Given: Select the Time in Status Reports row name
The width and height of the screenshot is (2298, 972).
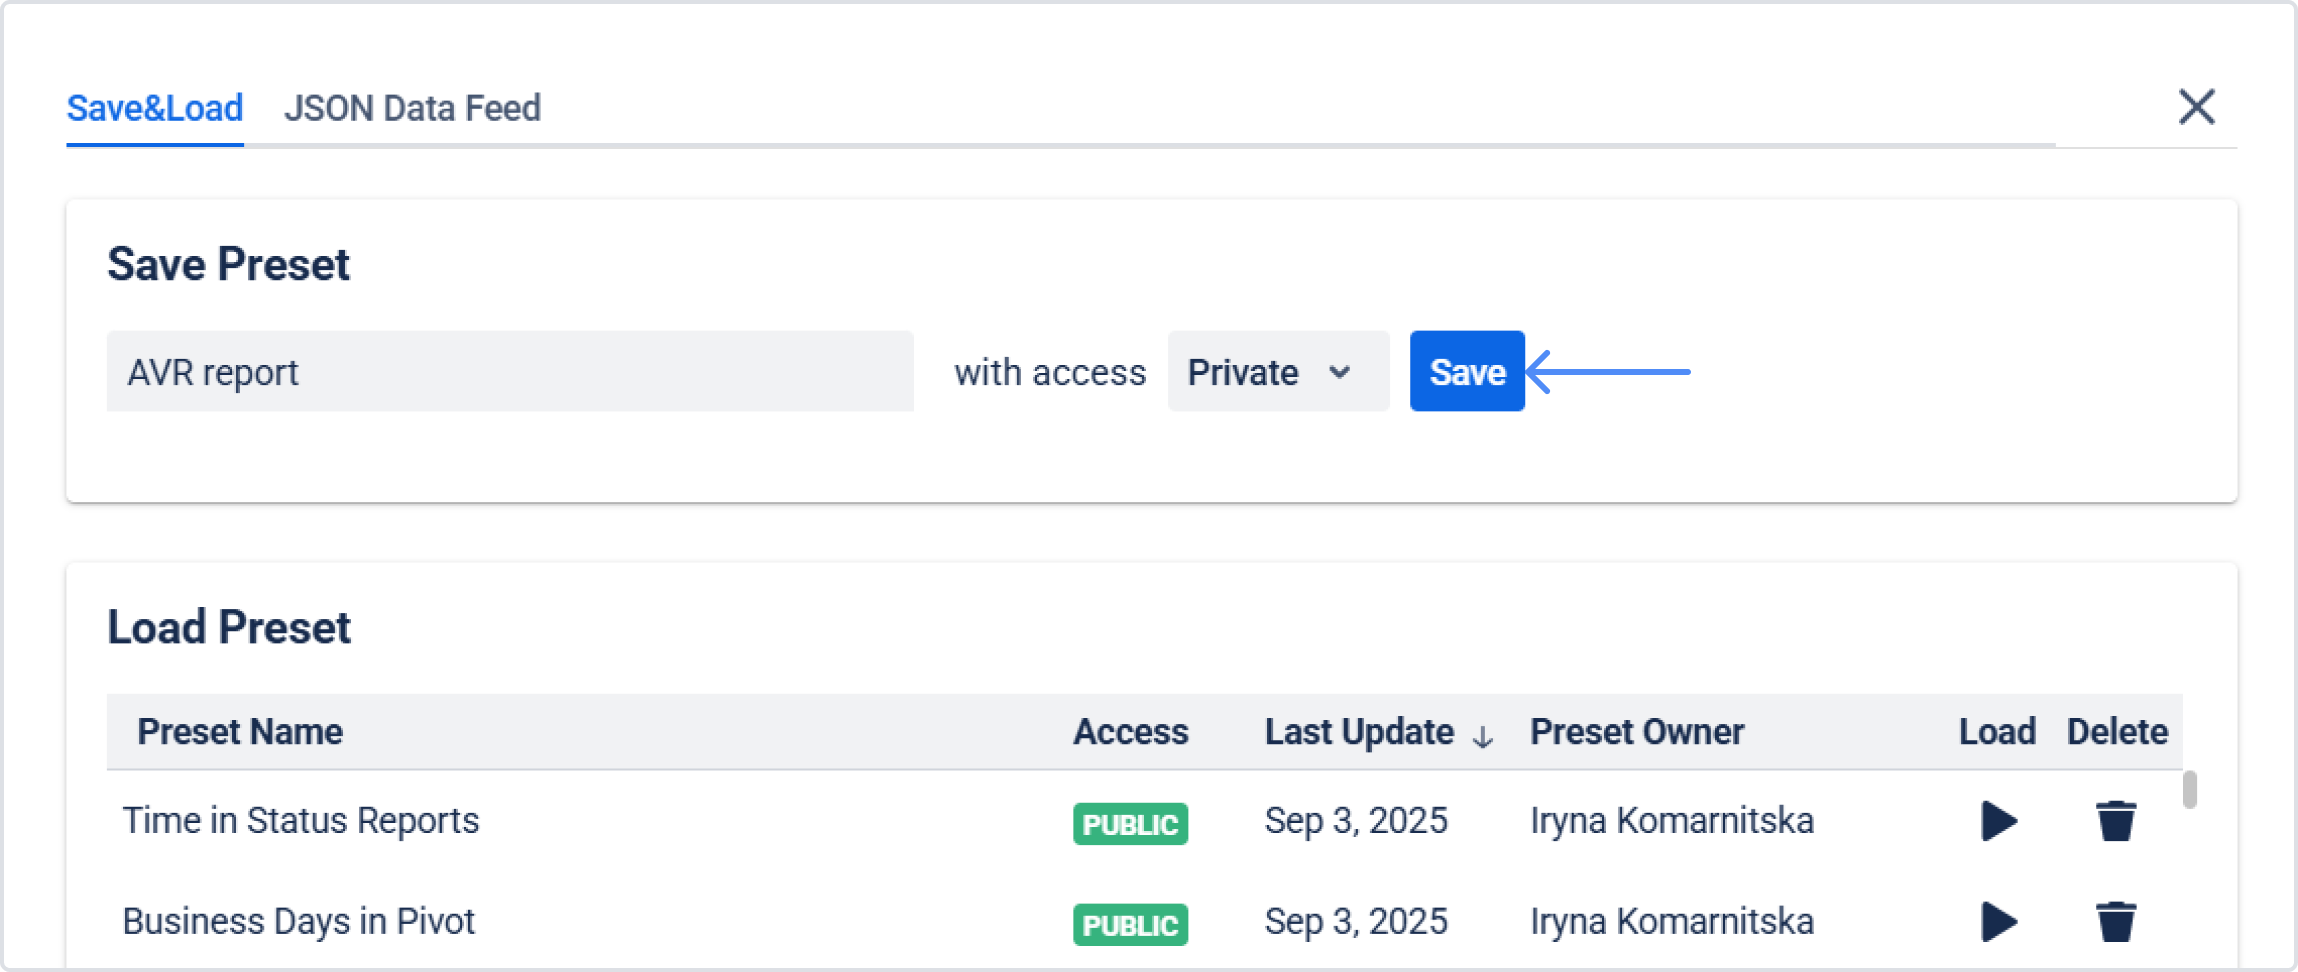Looking at the screenshot, I should (x=301, y=821).
